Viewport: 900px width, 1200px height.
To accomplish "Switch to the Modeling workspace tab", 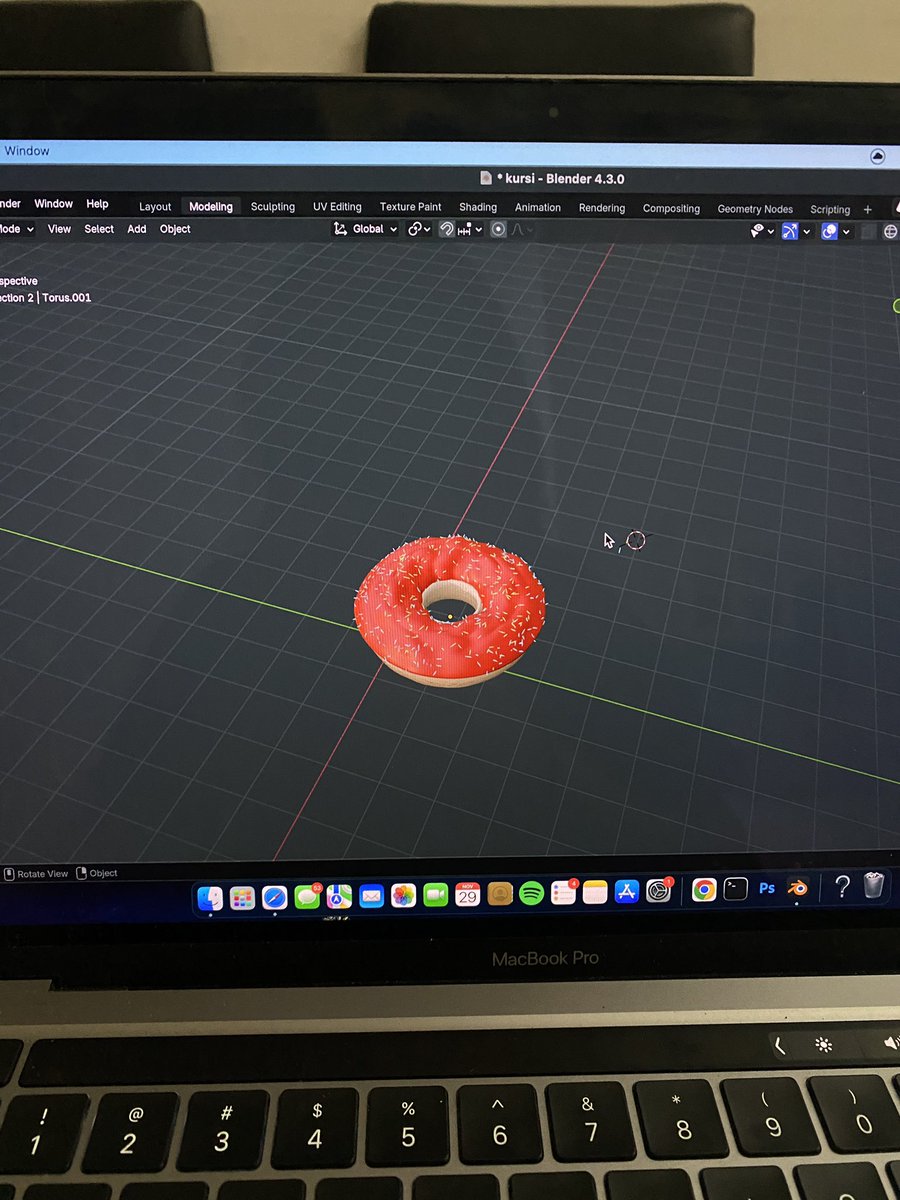I will (211, 207).
